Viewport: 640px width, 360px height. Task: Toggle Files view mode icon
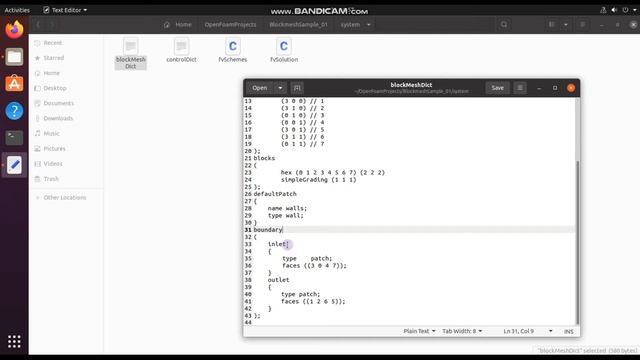click(551, 24)
